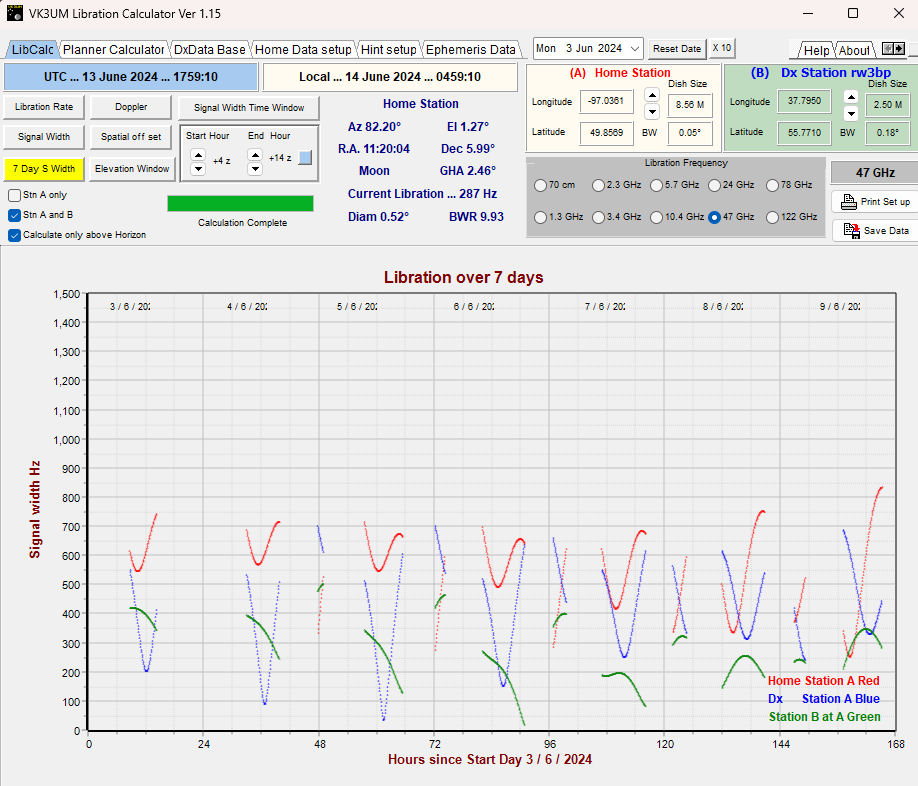Open the Signal Width Time Window
Screen dimensions: 918x786
pyautogui.click(x=249, y=108)
